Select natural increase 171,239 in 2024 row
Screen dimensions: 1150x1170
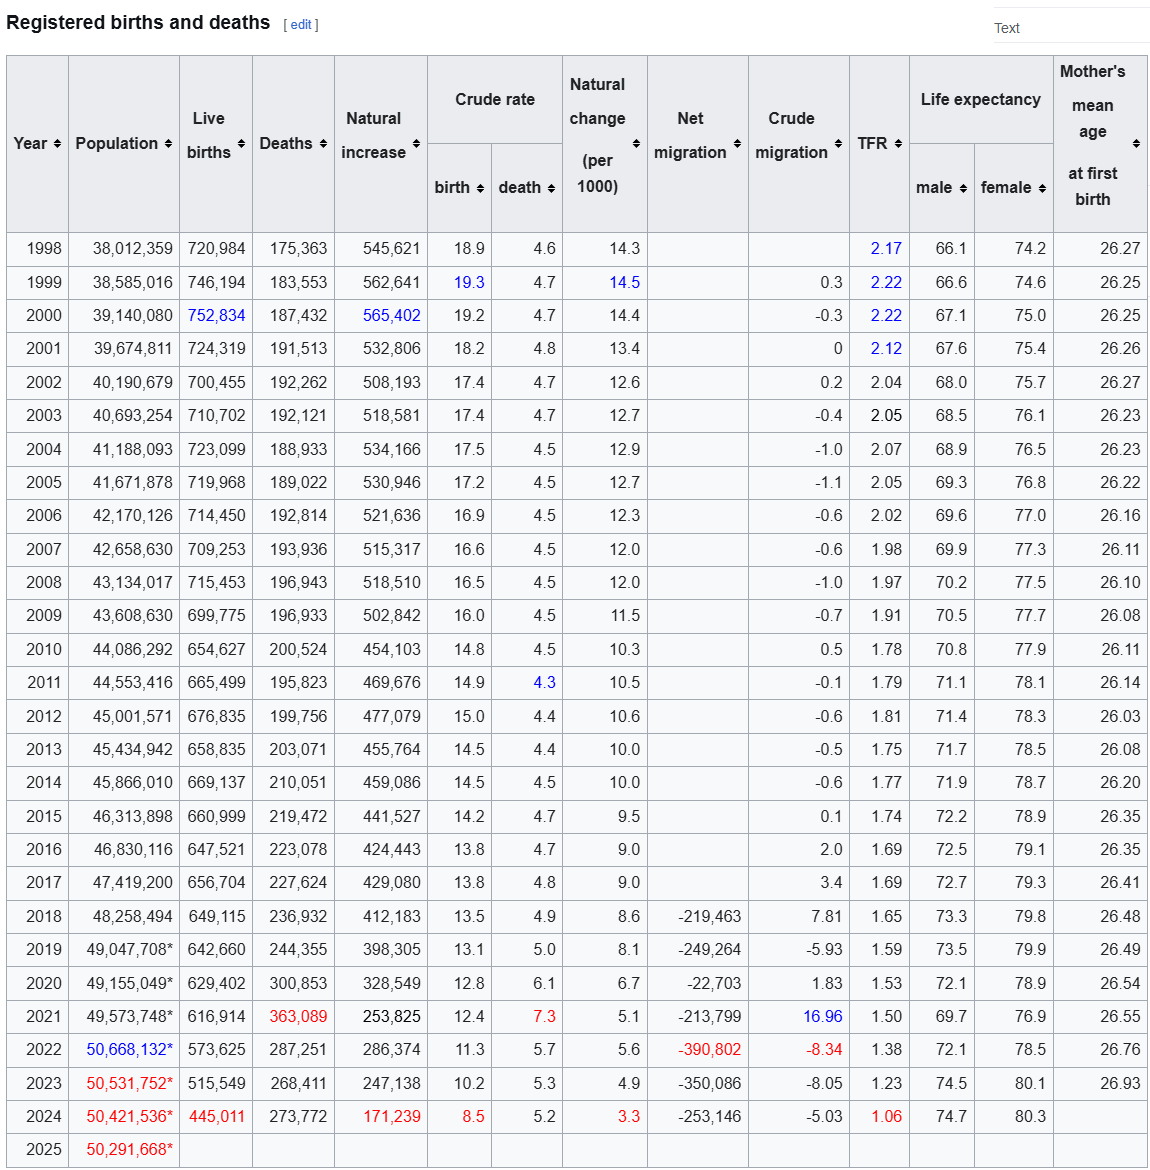pos(392,1116)
